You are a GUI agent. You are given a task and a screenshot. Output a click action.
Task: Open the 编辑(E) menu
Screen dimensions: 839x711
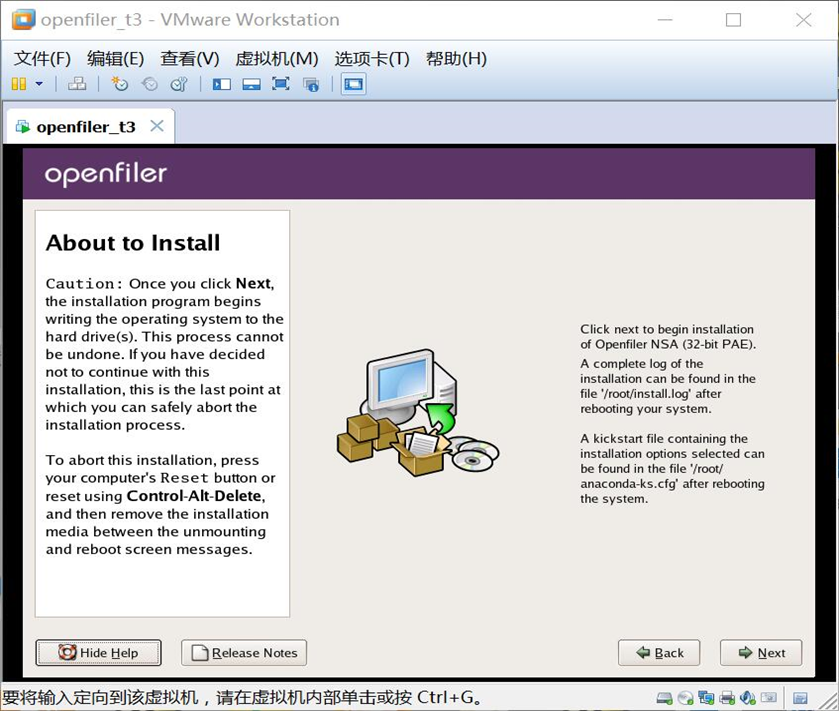point(116,58)
